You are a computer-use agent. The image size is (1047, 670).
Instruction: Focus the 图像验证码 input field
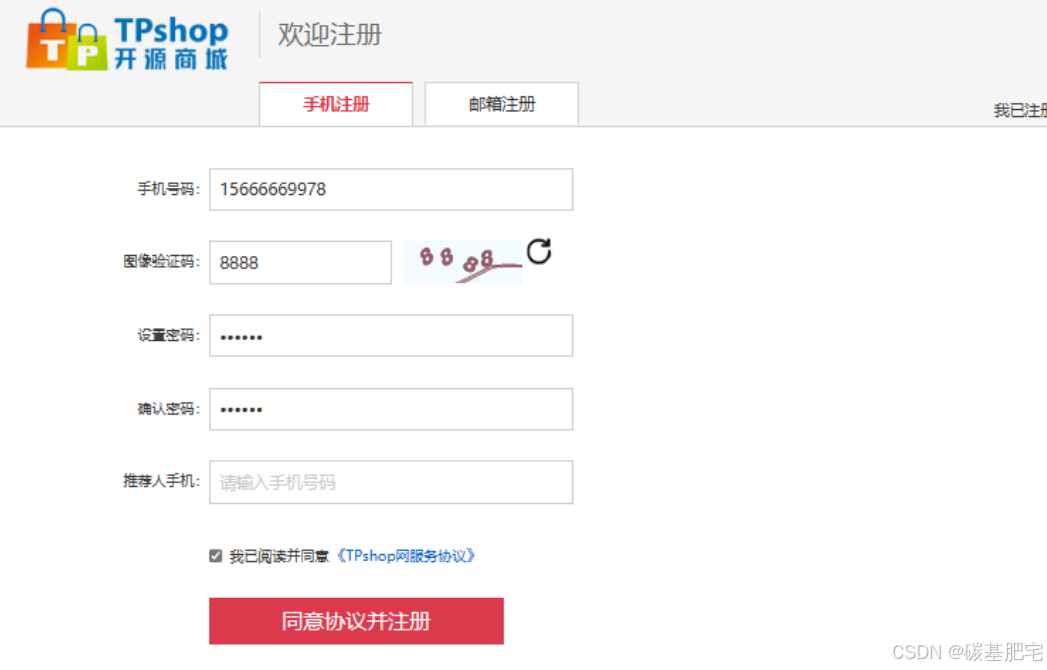pyautogui.click(x=300, y=263)
